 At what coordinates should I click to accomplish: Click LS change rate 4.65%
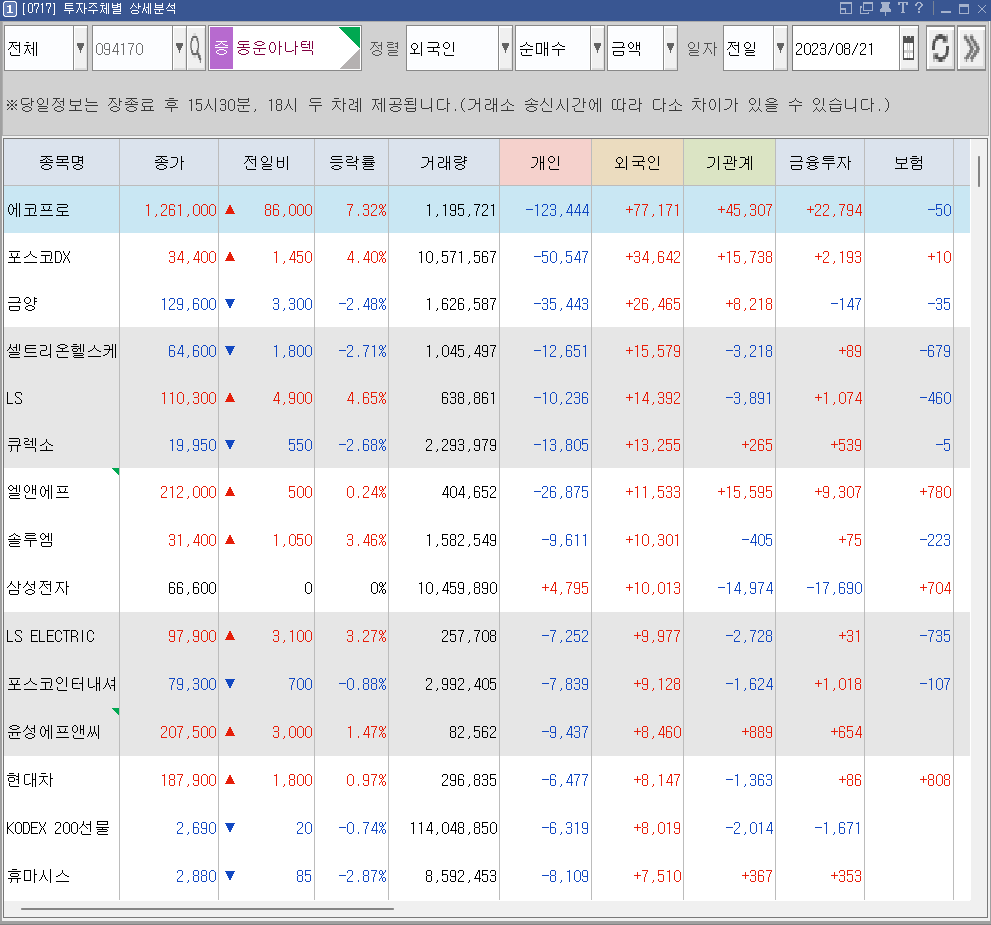pos(367,399)
